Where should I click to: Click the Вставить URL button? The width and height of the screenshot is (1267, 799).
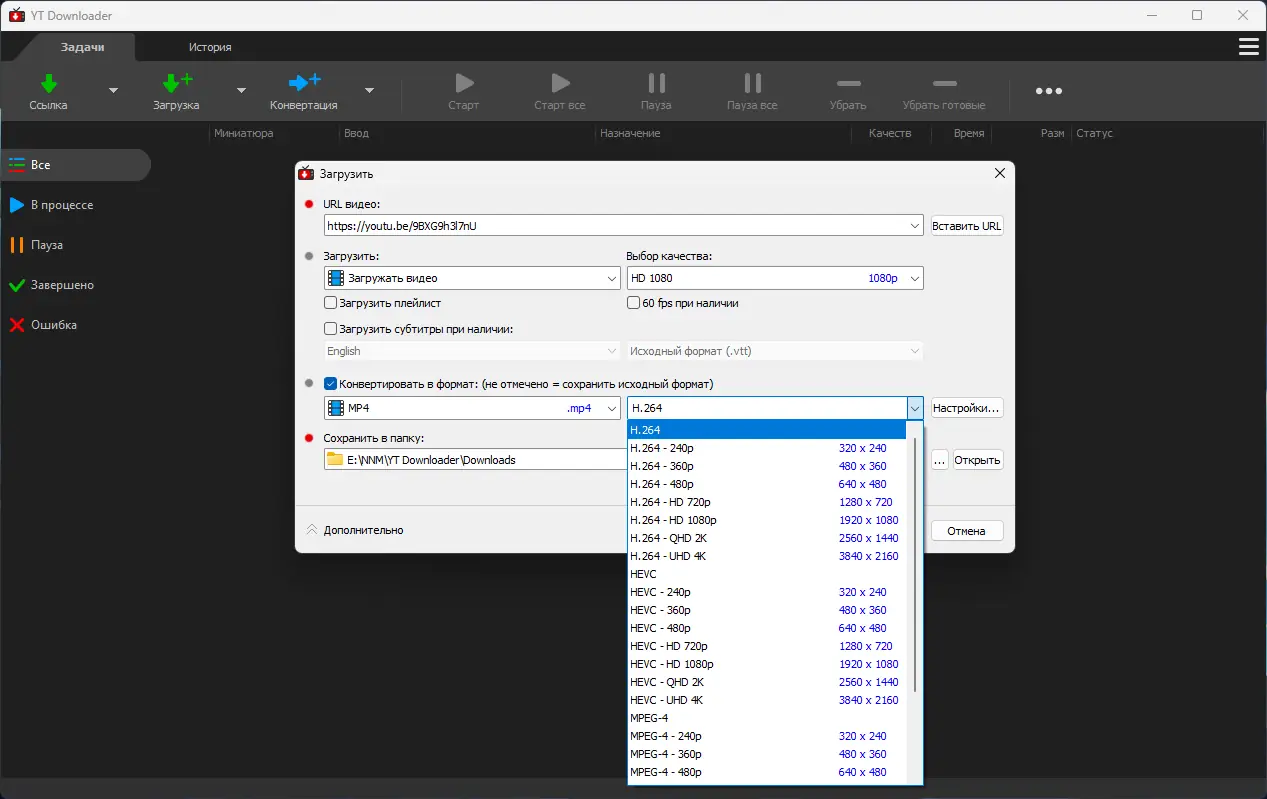pos(966,226)
